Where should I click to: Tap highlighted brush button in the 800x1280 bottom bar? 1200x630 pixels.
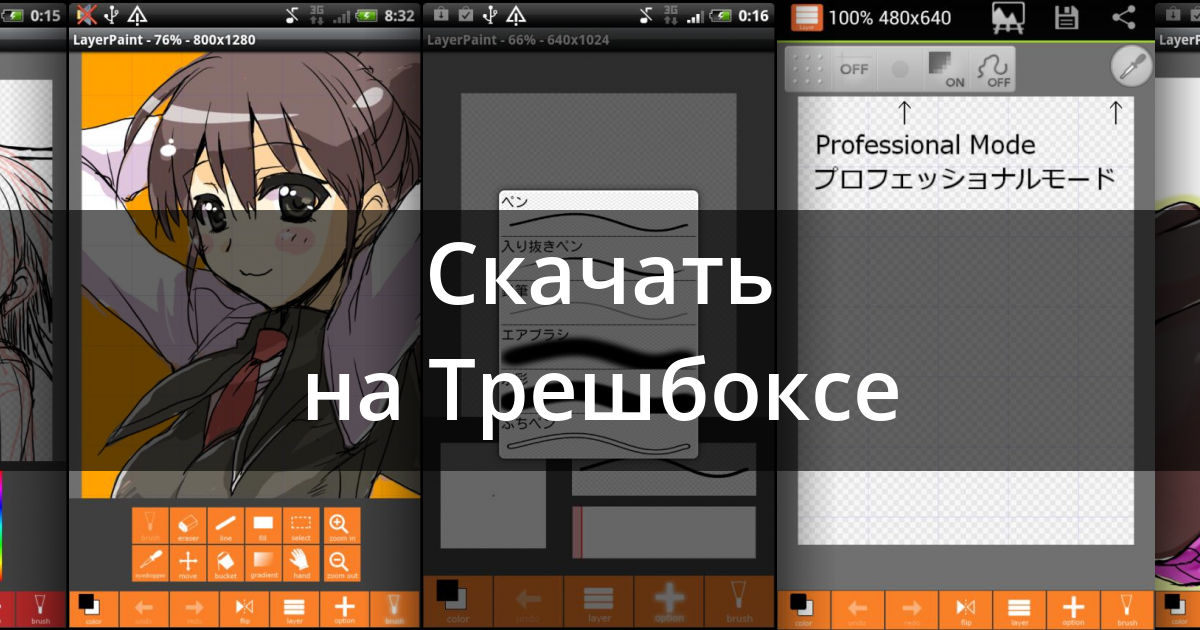(x=394, y=609)
